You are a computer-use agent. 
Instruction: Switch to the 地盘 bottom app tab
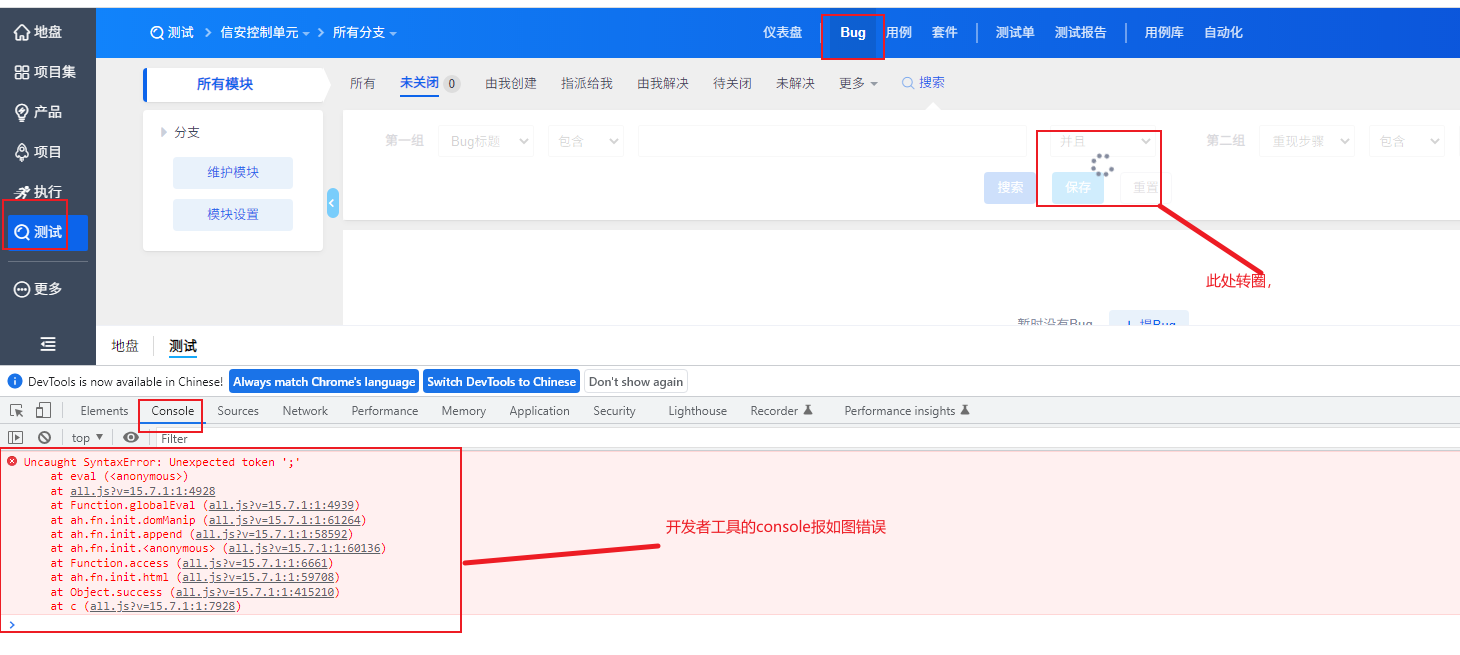click(x=125, y=346)
